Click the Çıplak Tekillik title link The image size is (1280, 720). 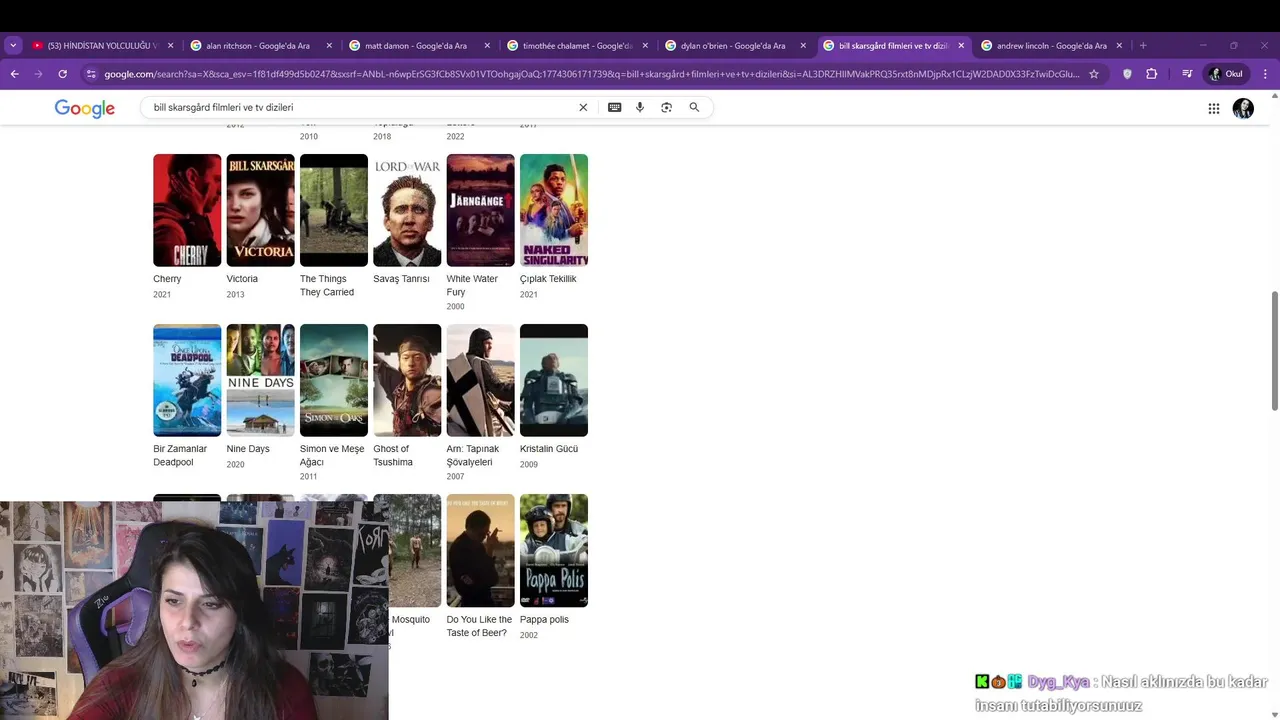click(548, 279)
